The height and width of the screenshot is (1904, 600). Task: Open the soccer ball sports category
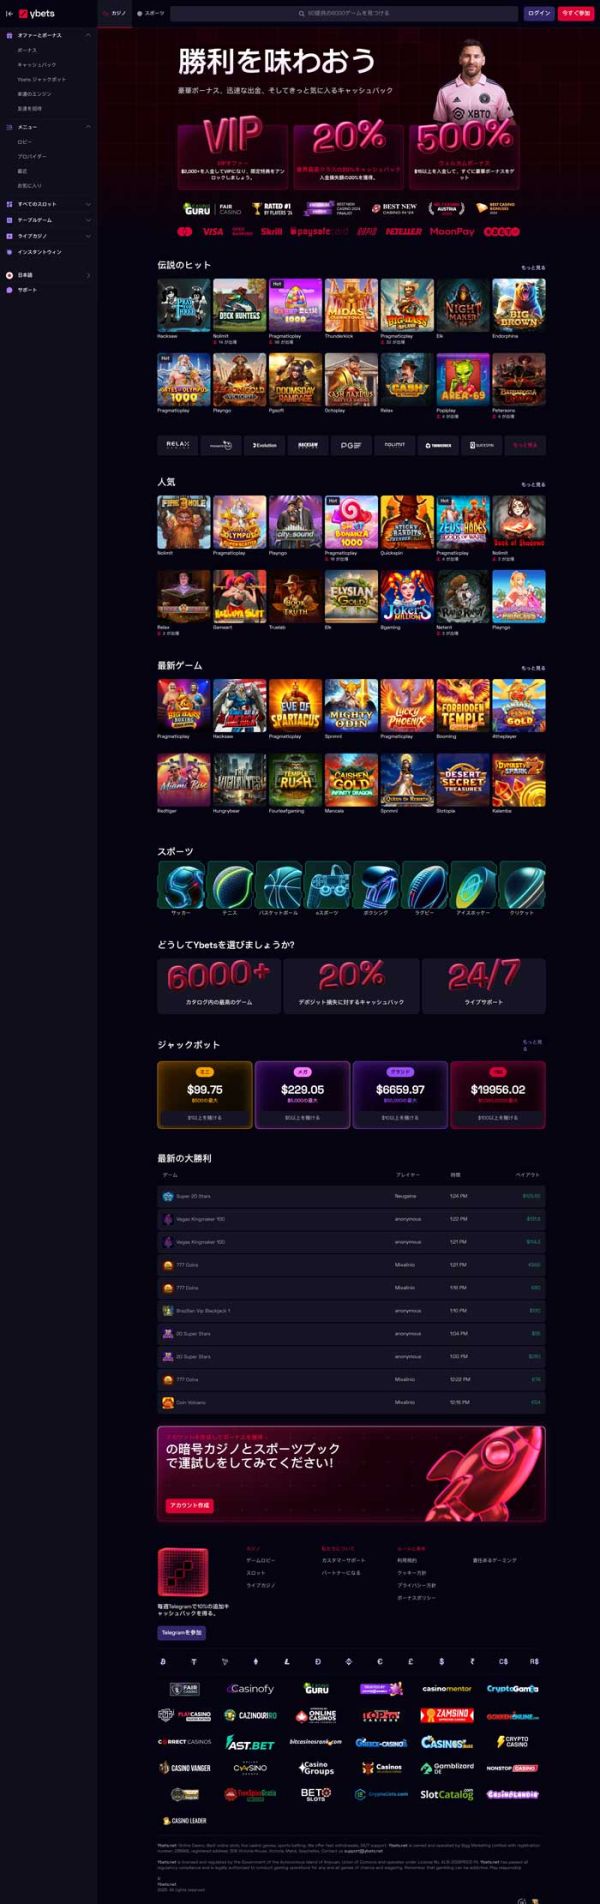[181, 885]
